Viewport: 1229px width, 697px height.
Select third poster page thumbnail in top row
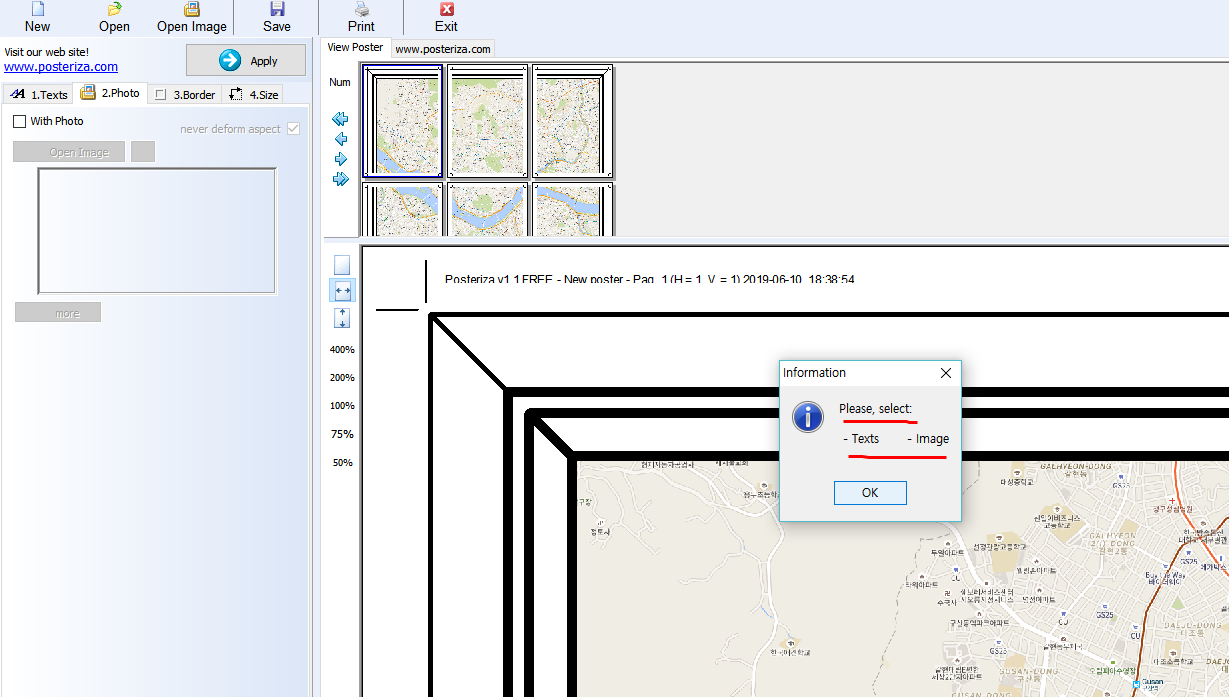pyautogui.click(x=572, y=122)
